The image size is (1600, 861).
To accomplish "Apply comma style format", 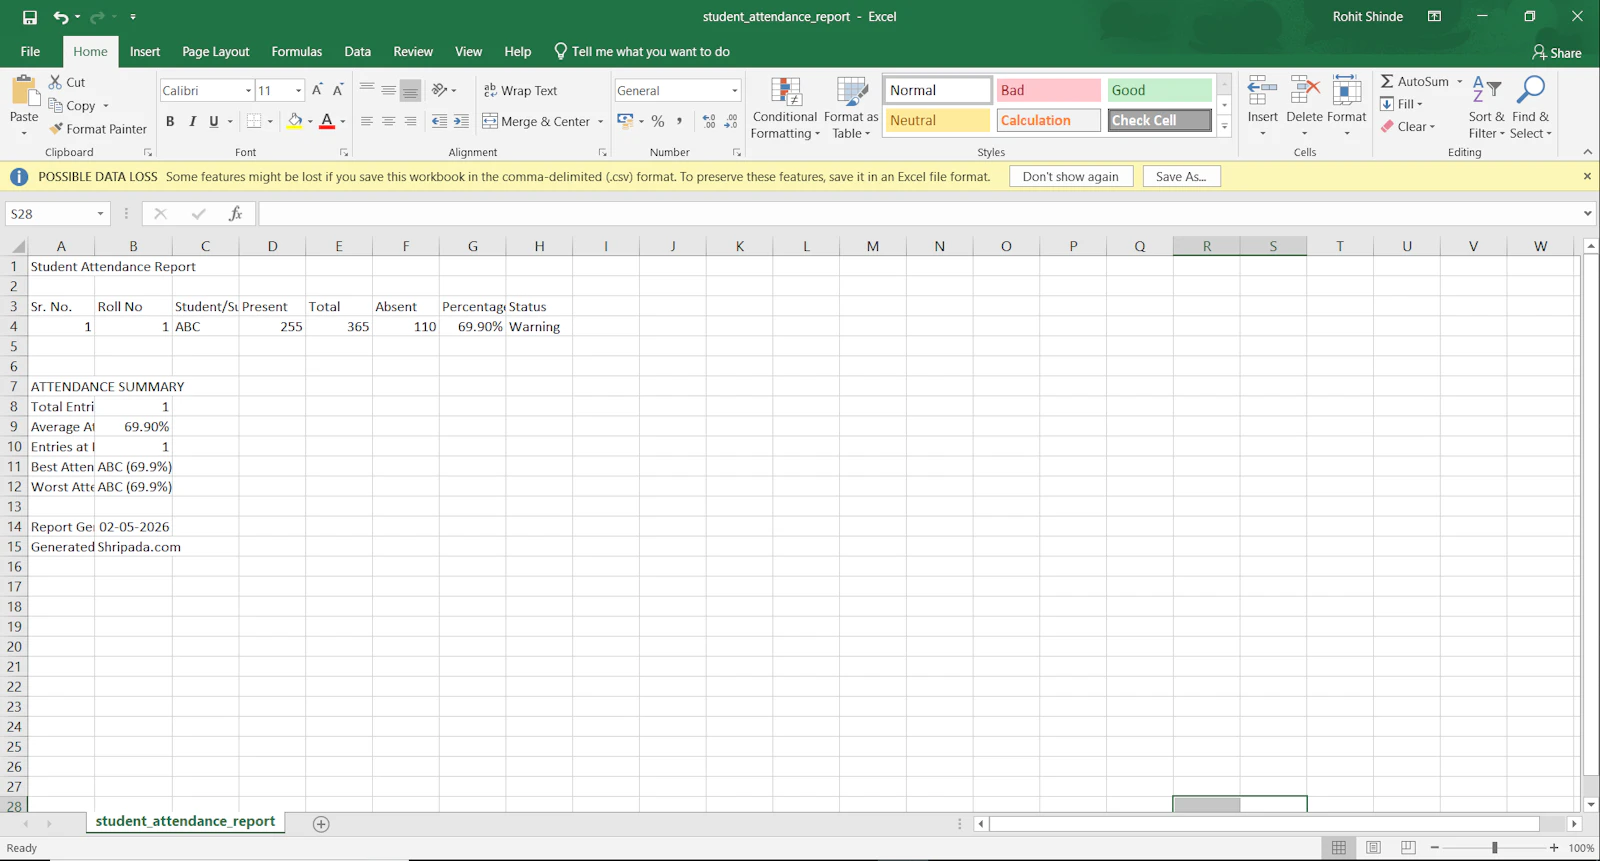I will pos(680,121).
